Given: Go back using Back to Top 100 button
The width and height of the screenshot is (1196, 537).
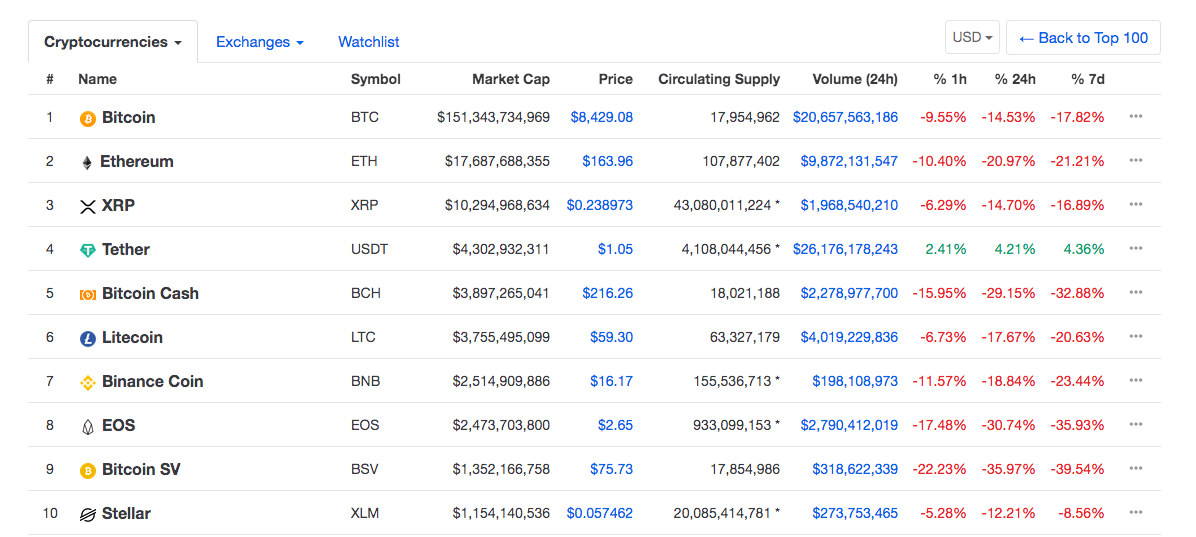Looking at the screenshot, I should coord(1083,37).
